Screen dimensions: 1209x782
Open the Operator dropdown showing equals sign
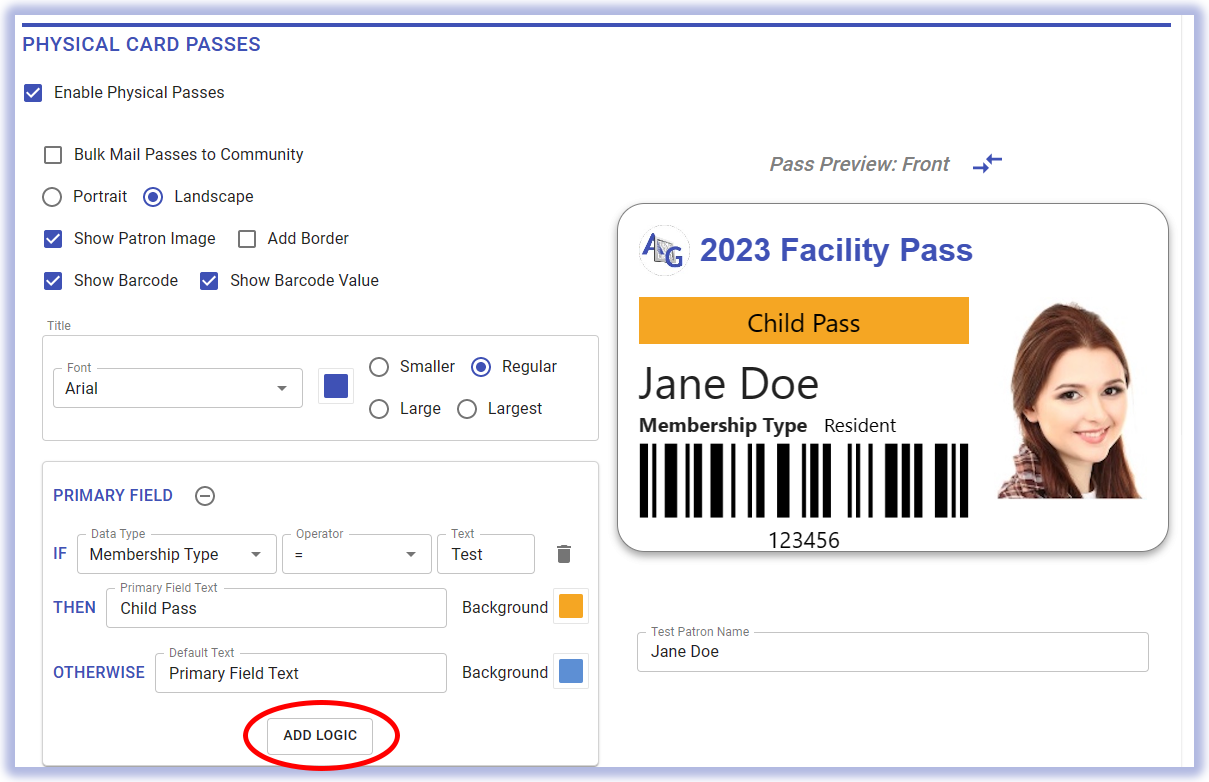click(x=357, y=554)
